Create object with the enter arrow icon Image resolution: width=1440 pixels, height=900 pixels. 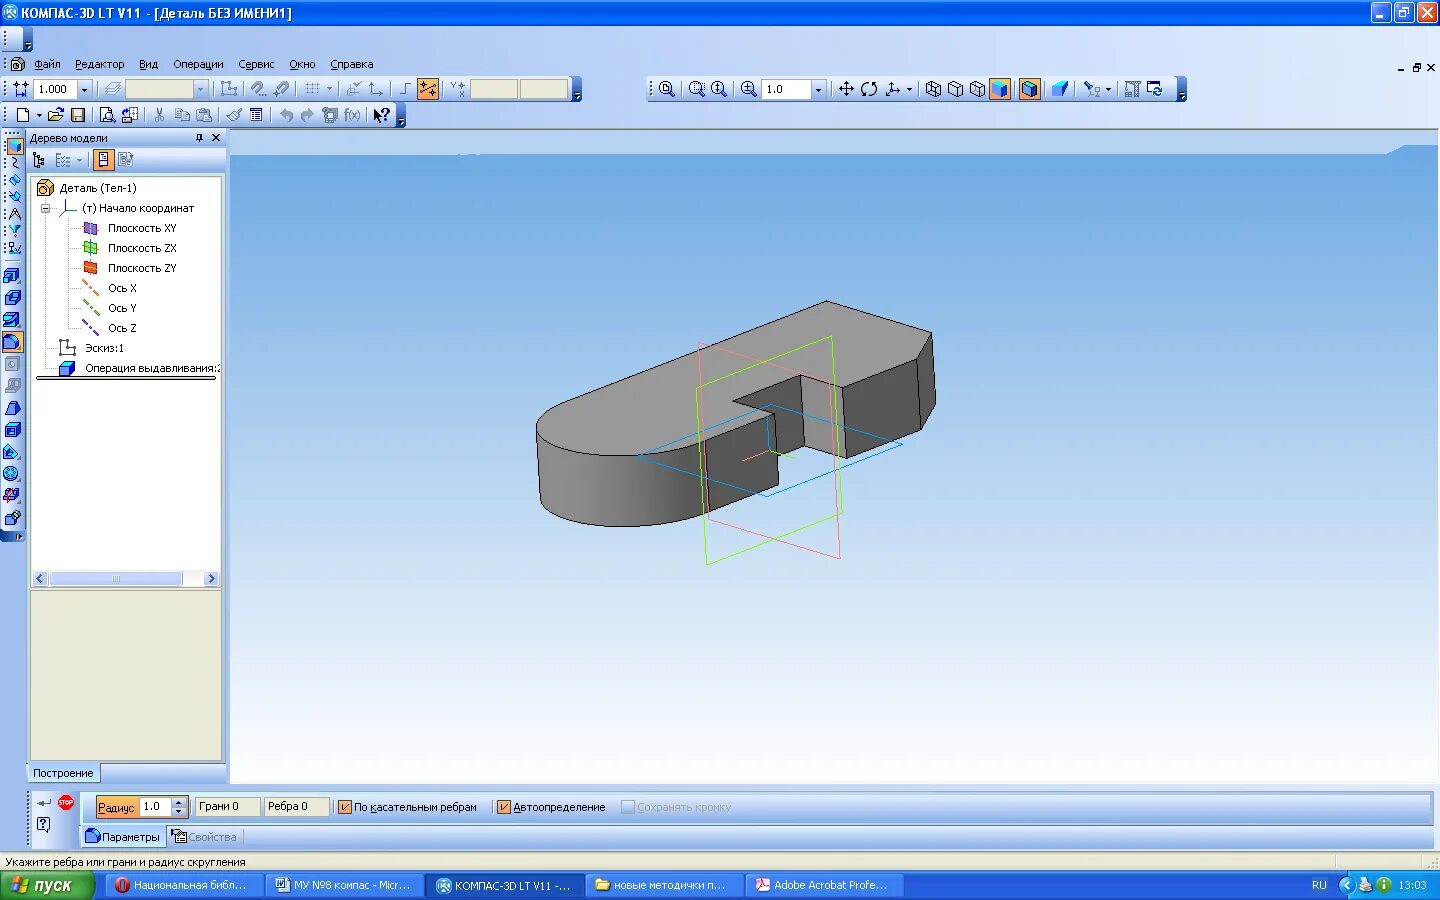pyautogui.click(x=43, y=802)
